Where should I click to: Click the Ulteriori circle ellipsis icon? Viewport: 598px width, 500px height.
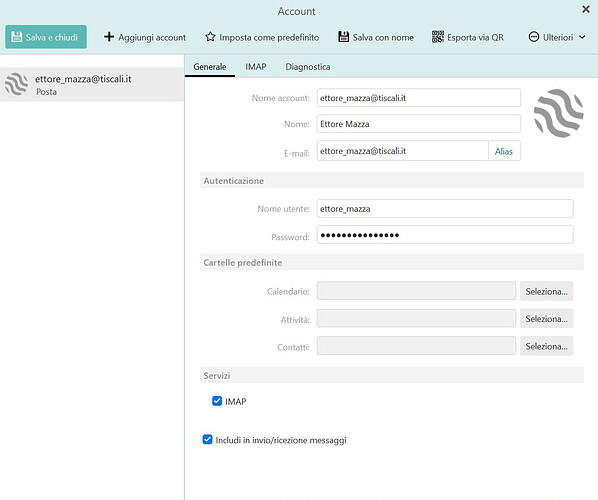pos(534,37)
